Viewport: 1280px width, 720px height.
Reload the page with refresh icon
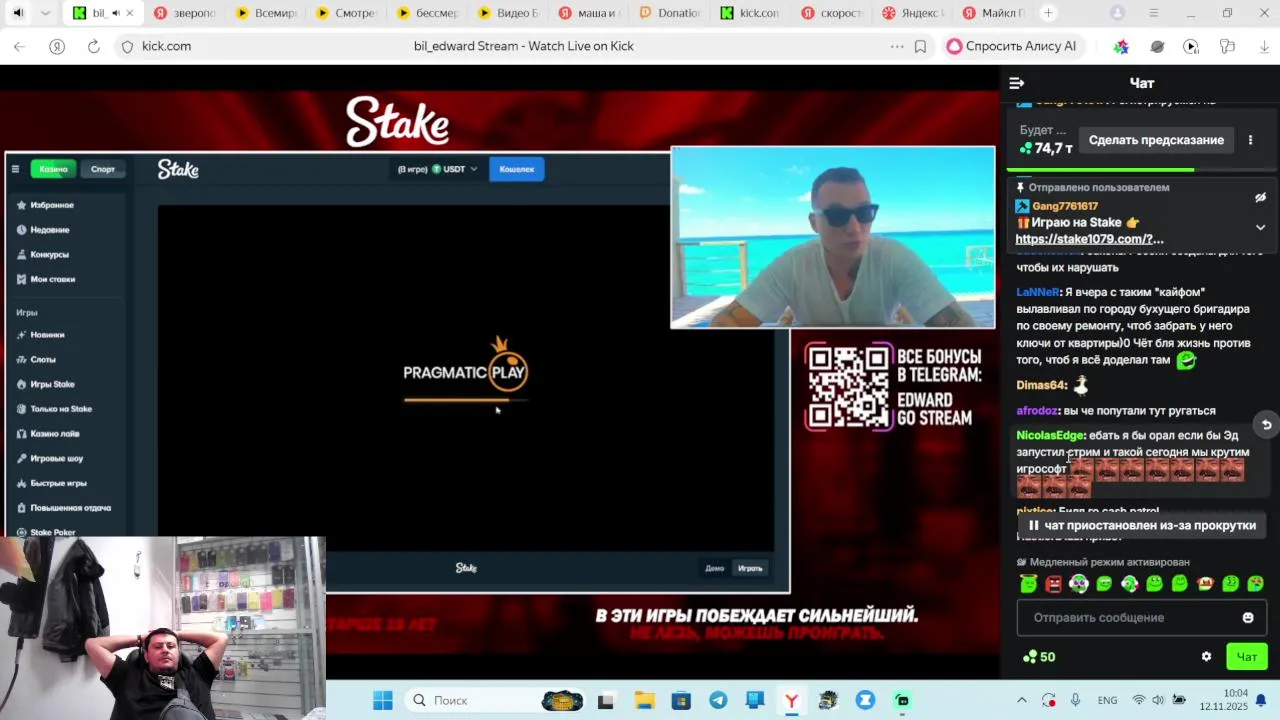[x=93, y=46]
